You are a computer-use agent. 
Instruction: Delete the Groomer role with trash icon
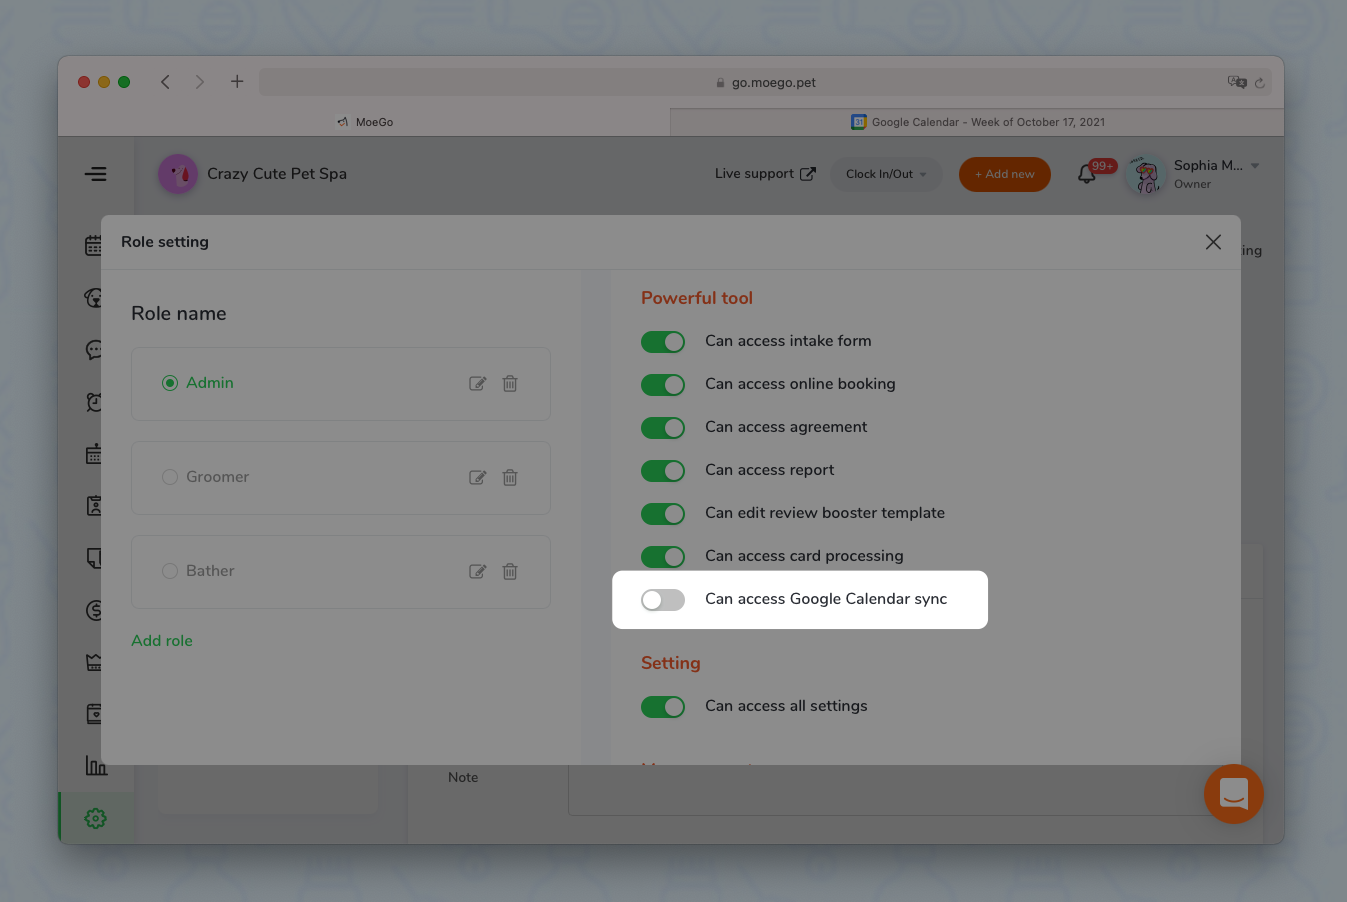[510, 478]
